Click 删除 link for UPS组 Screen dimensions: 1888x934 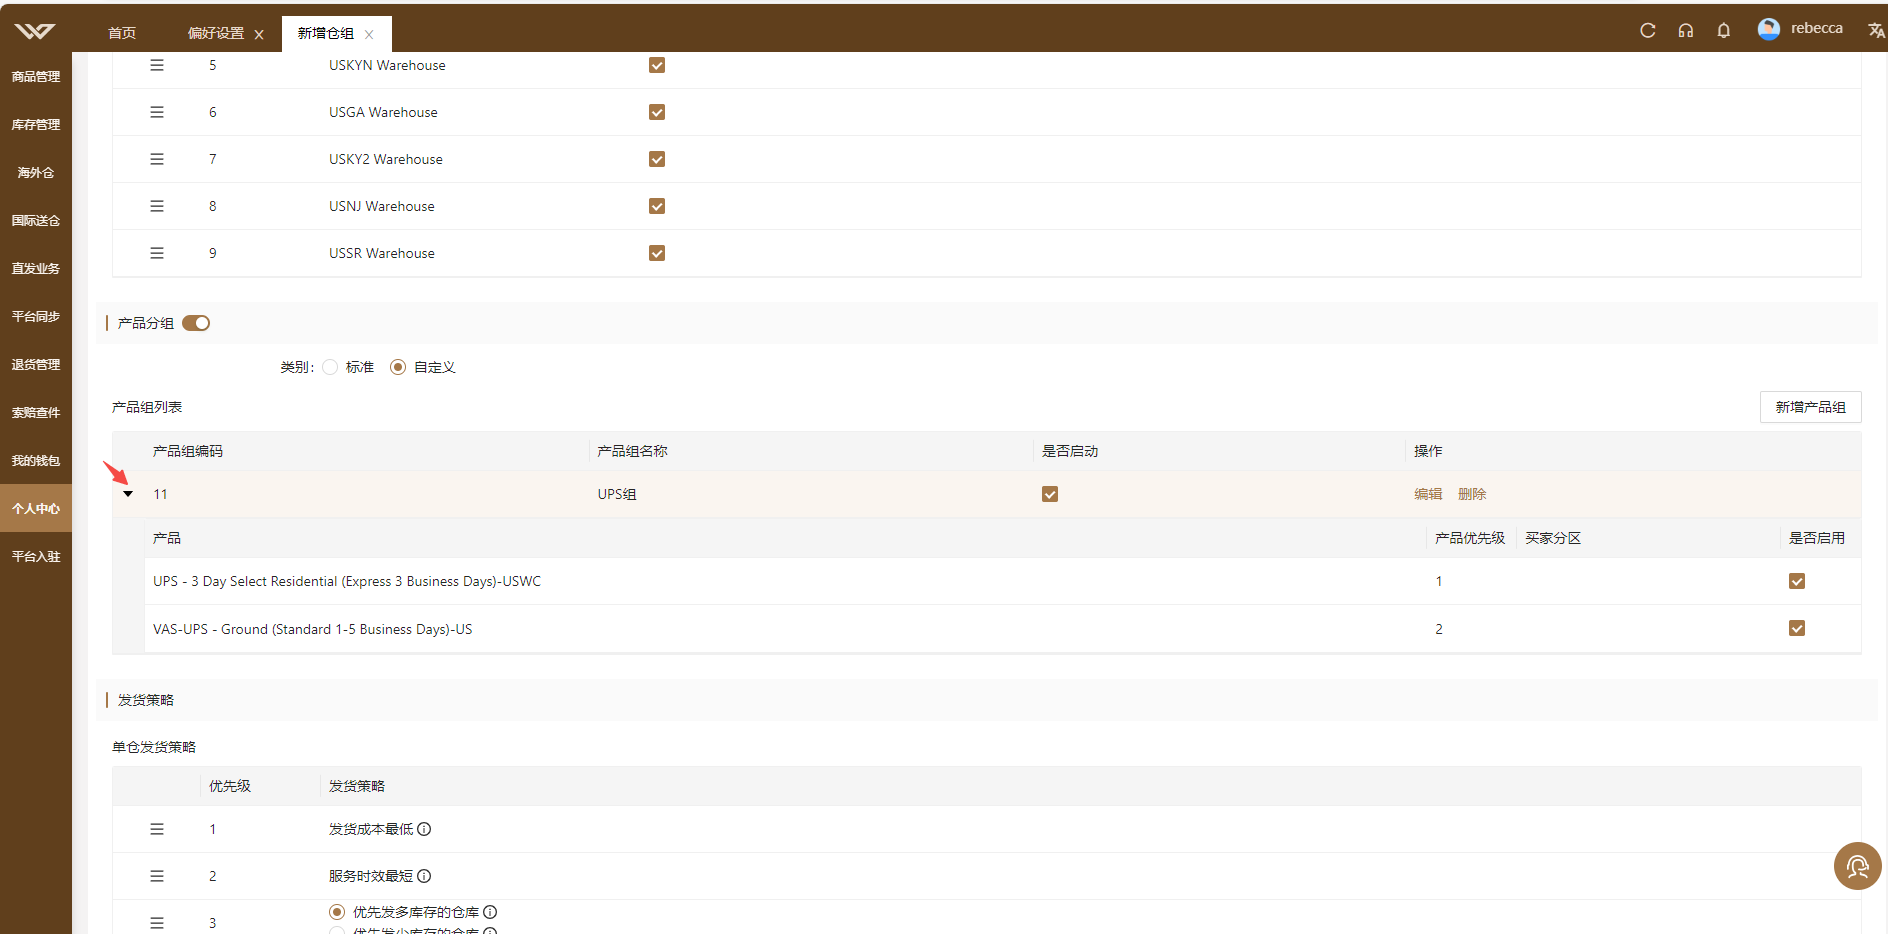1472,494
